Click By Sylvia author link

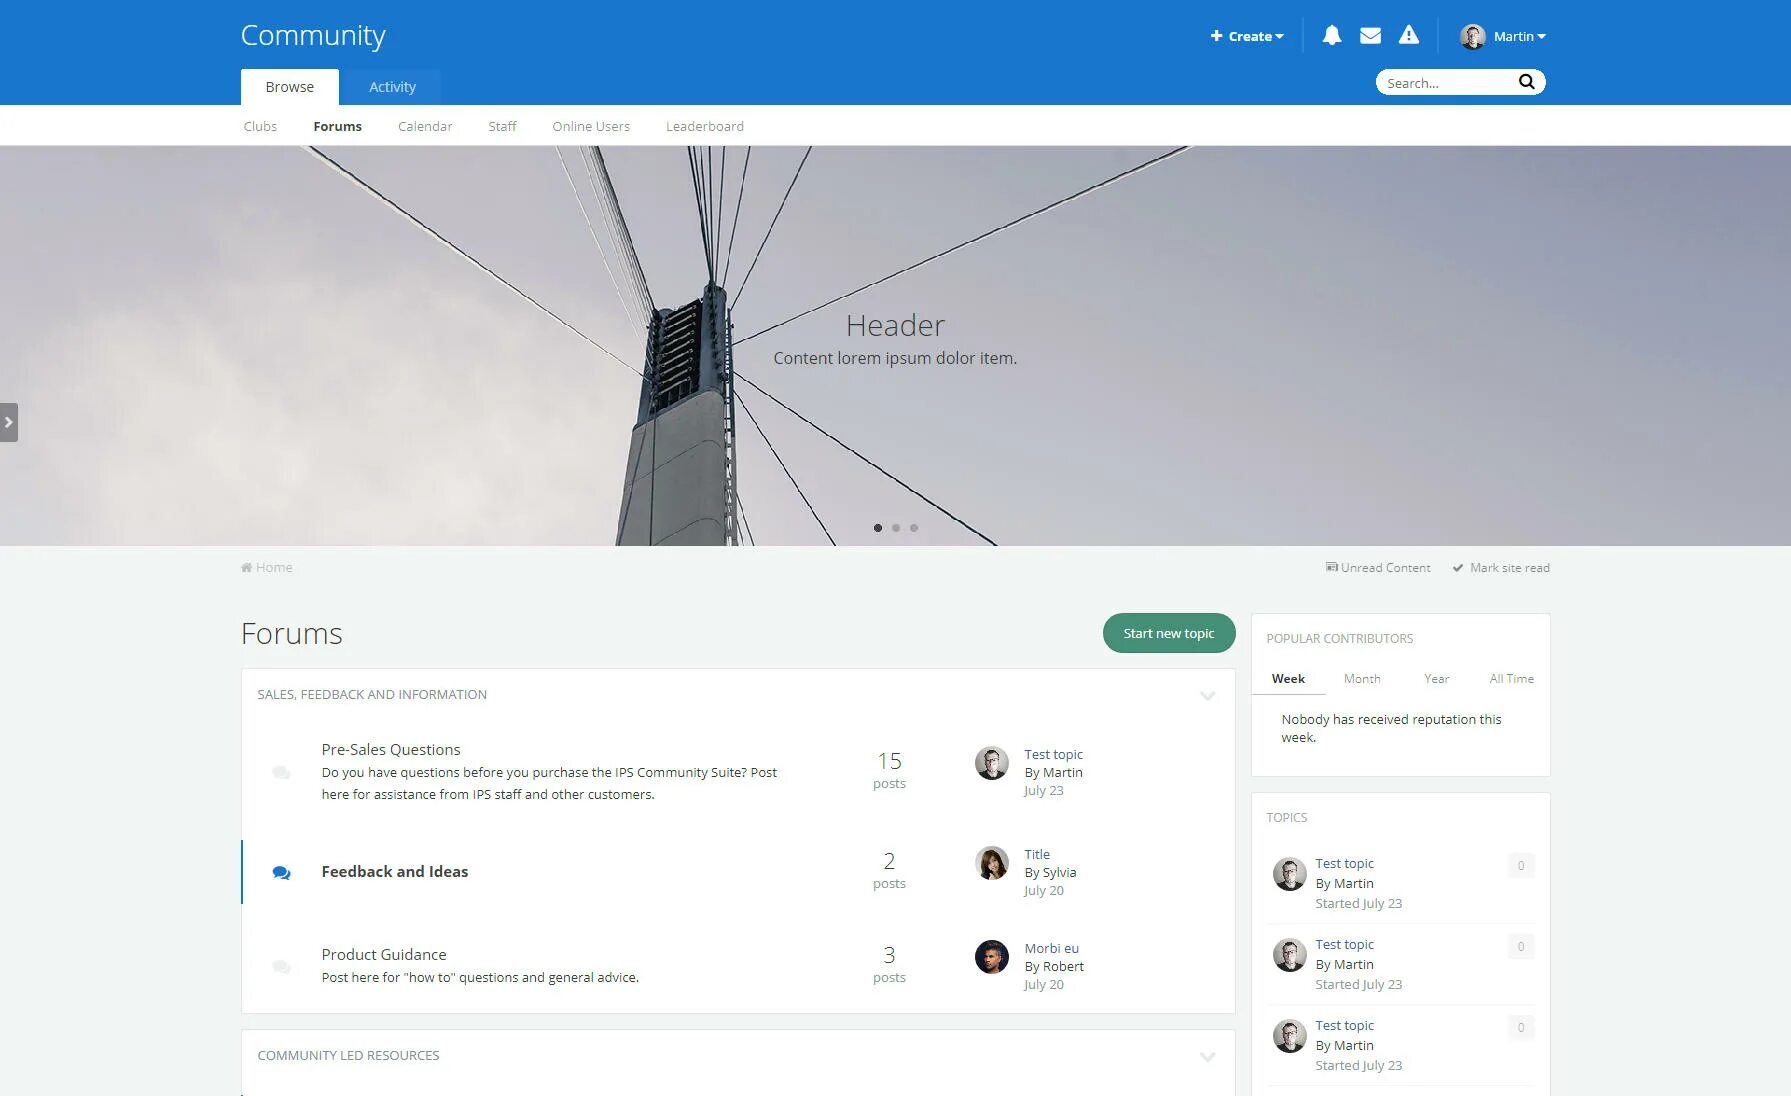click(x=1050, y=872)
